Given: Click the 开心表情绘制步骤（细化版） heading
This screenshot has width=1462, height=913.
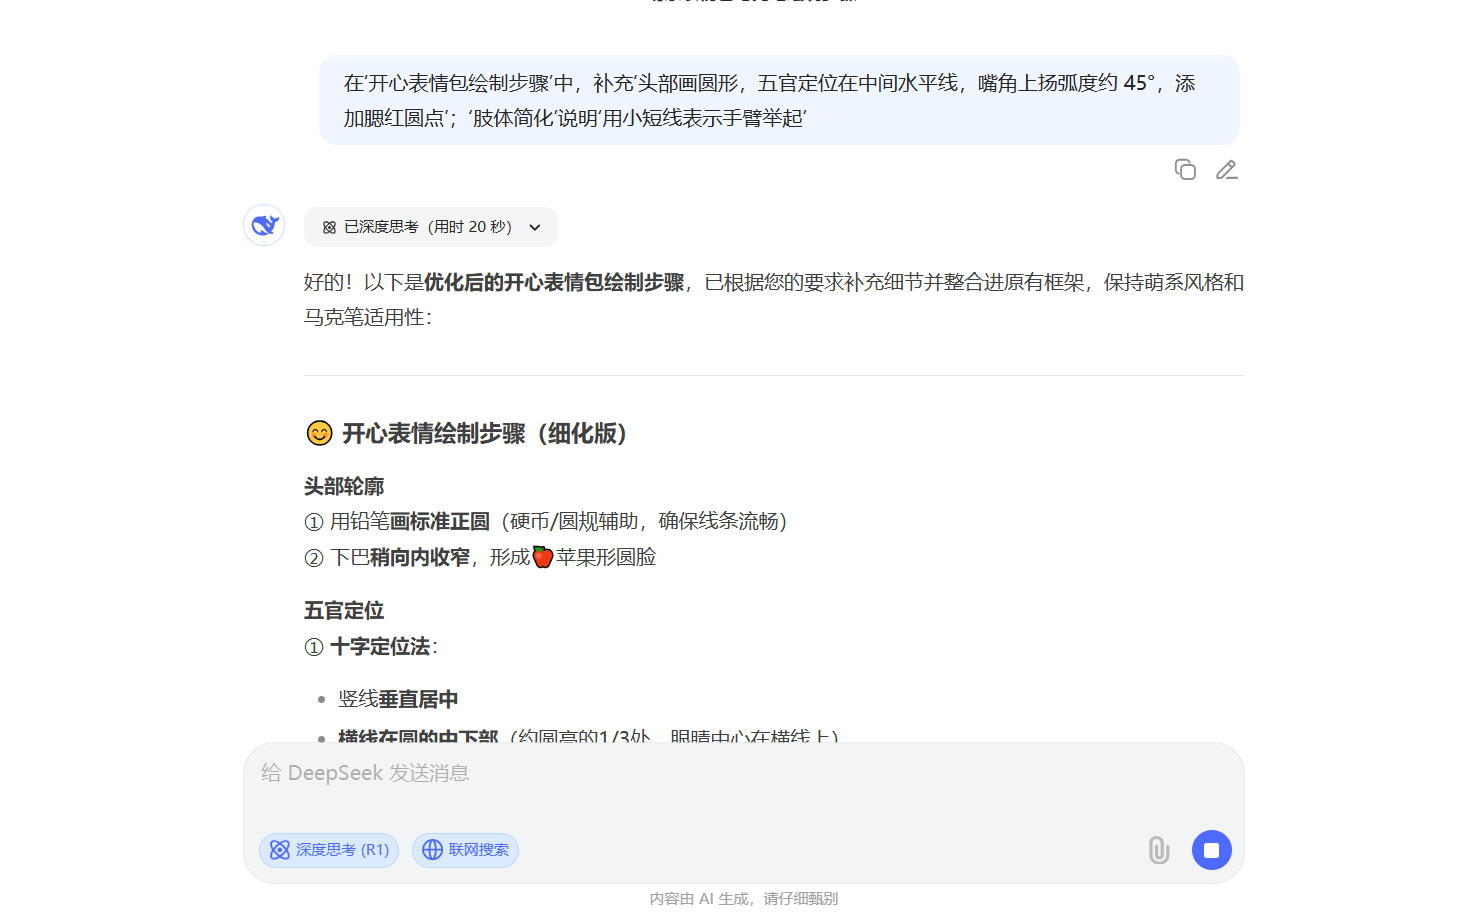Looking at the screenshot, I should pos(485,433).
